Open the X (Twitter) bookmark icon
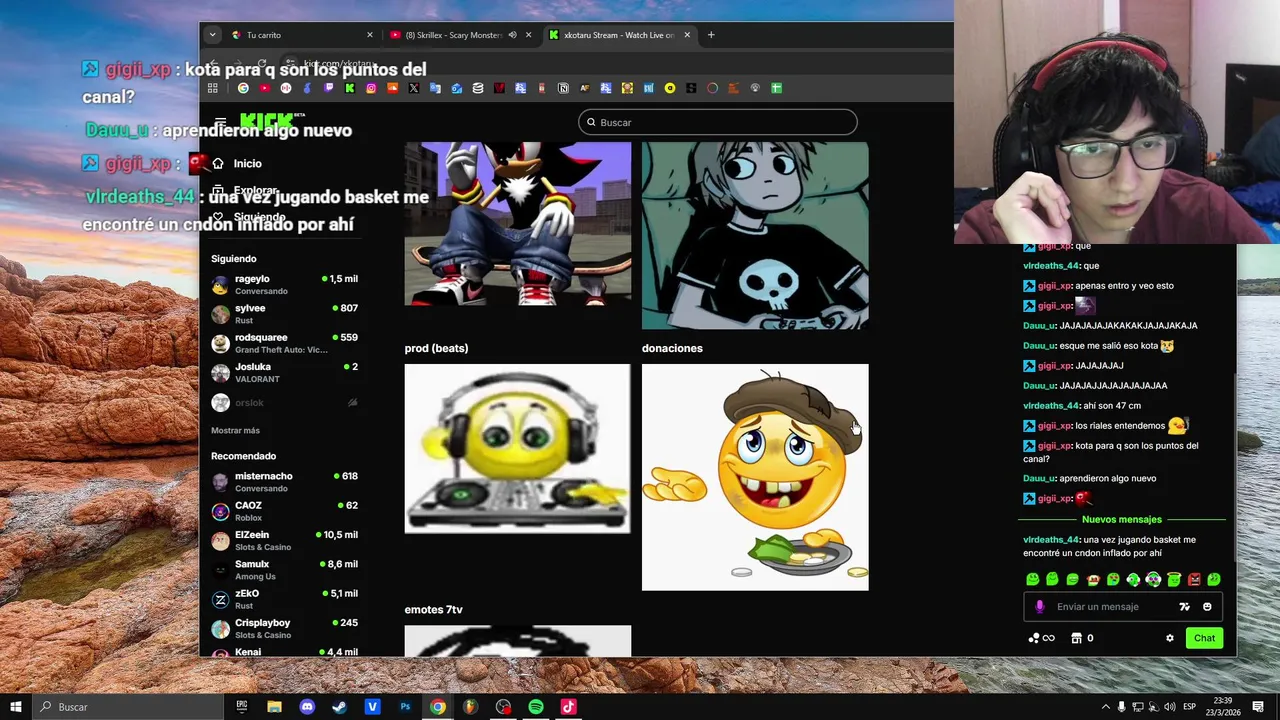1280x720 pixels. point(414,88)
